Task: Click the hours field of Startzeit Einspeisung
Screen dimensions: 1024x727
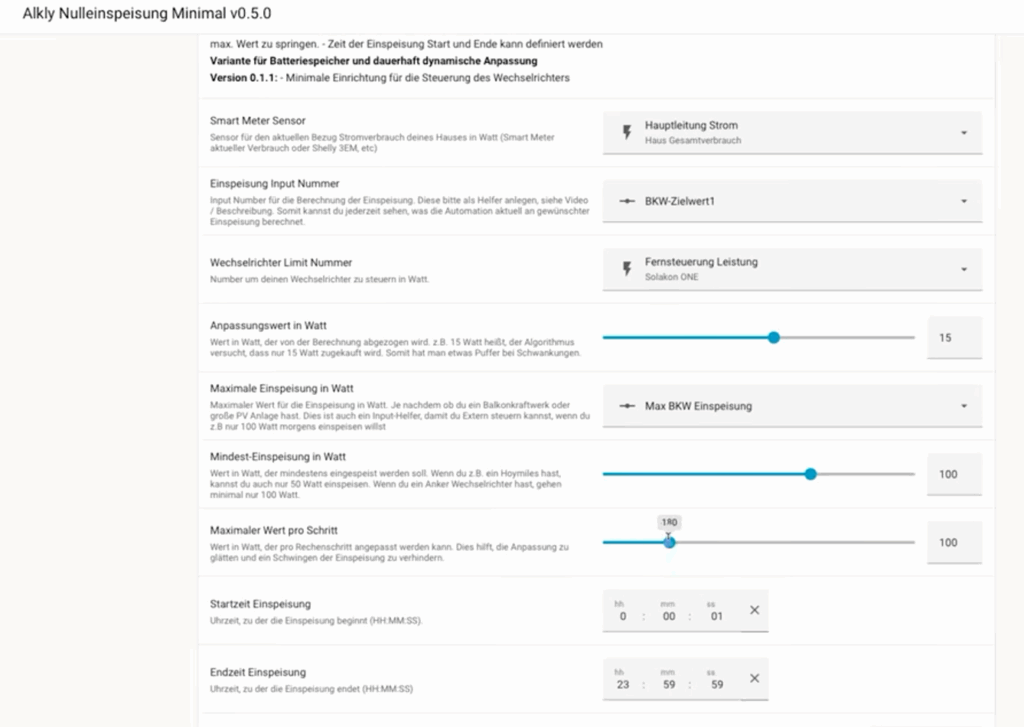Action: click(x=622, y=616)
